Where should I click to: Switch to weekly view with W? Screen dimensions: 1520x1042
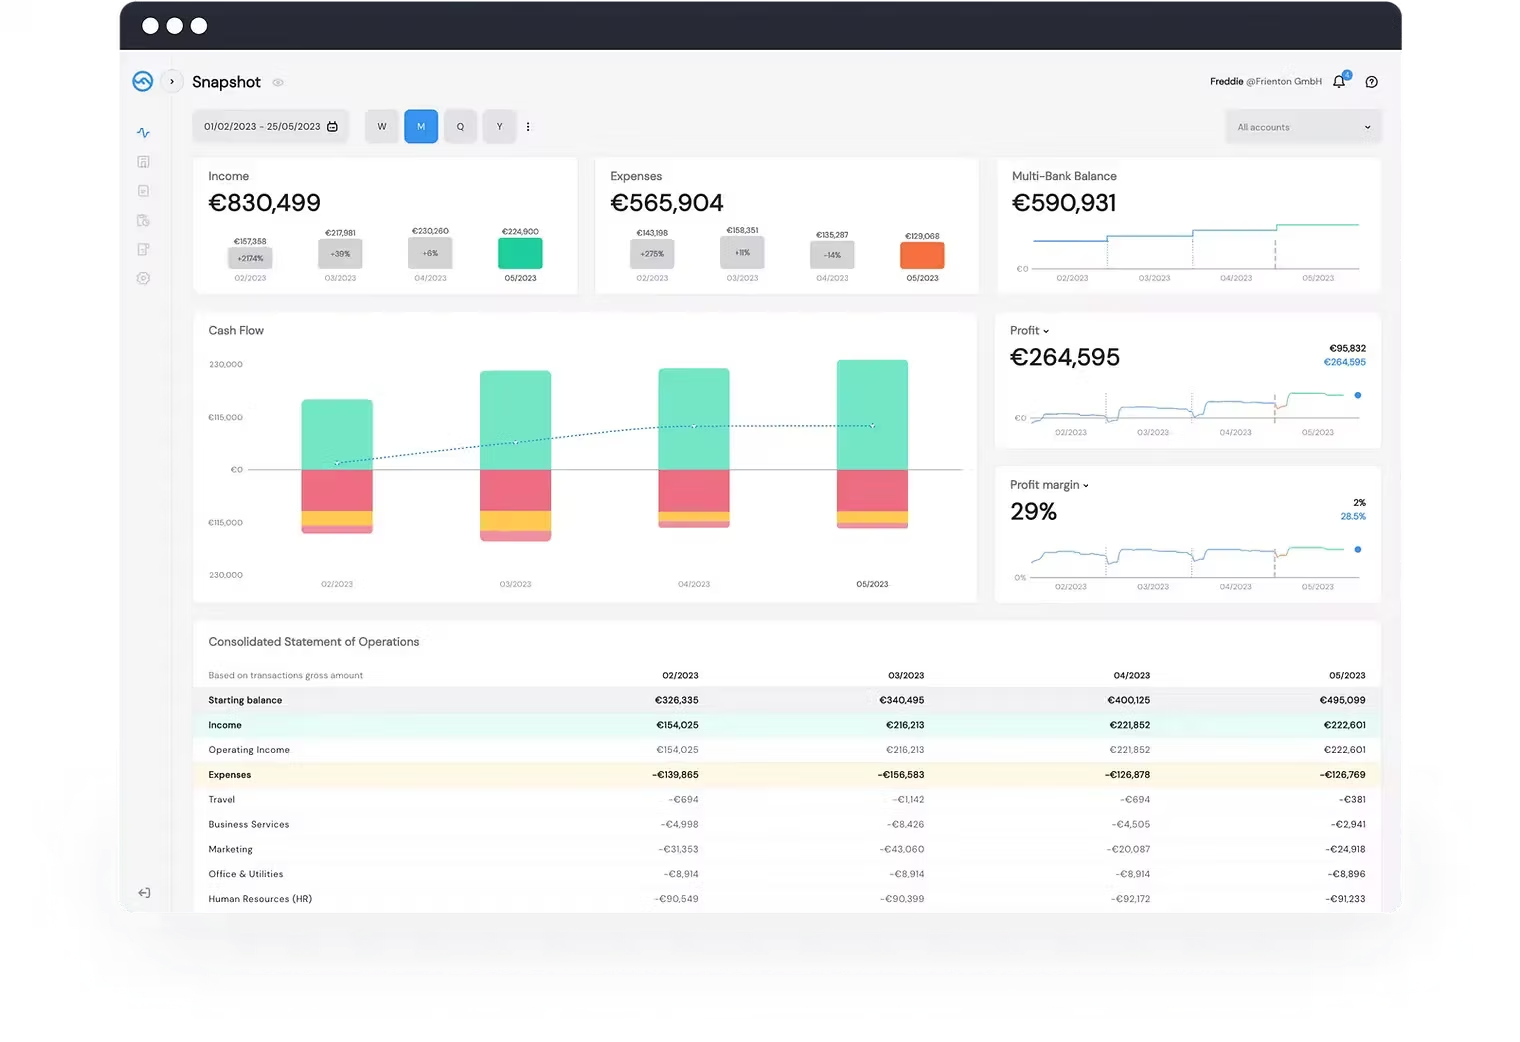382,127
